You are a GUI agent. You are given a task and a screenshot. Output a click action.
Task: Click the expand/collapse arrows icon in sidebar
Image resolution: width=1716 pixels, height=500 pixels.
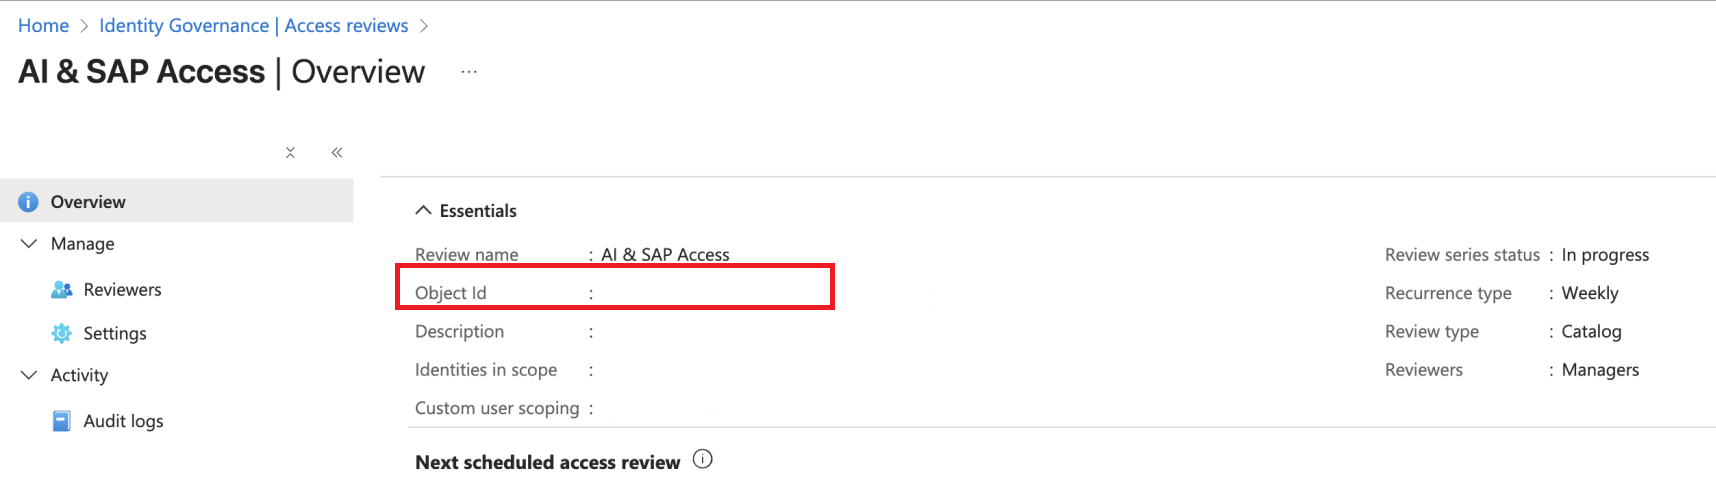tap(290, 153)
